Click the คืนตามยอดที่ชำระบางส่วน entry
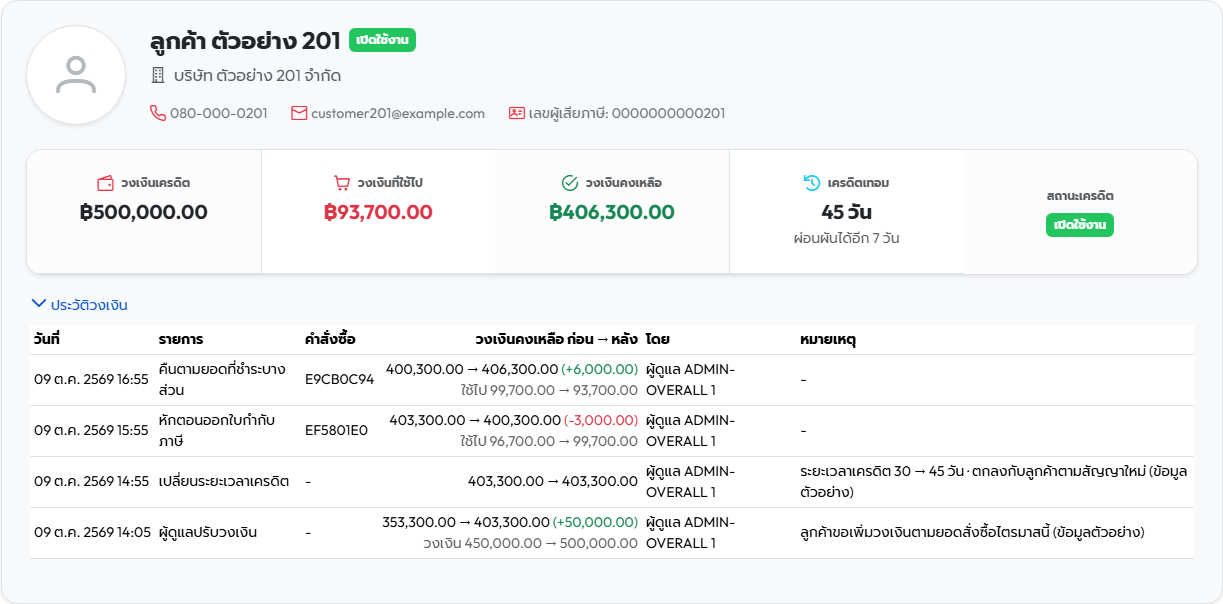 224,379
